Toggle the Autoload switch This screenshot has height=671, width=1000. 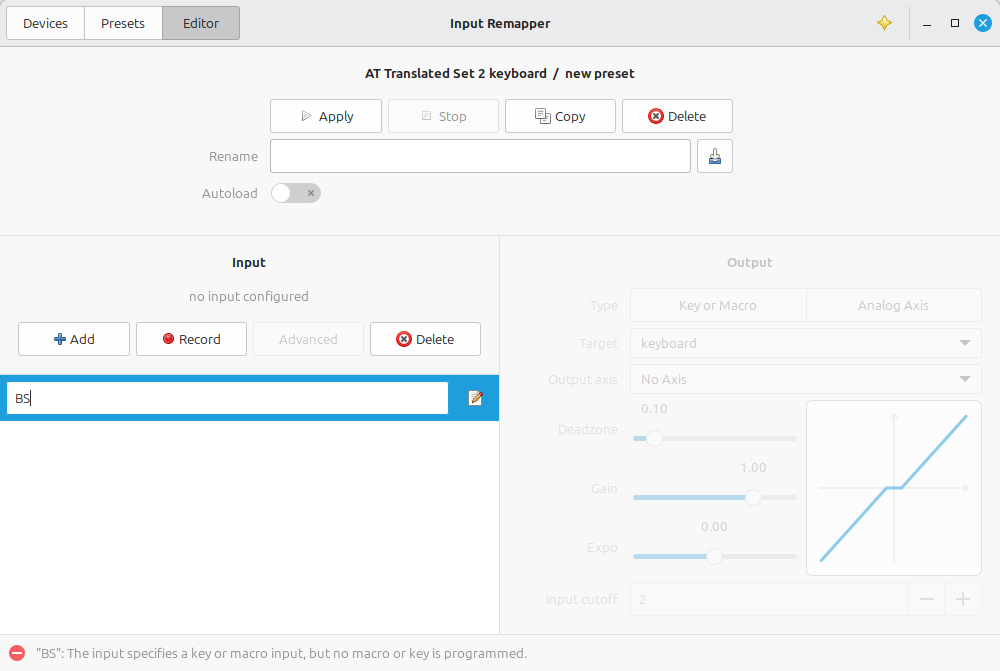pos(295,193)
